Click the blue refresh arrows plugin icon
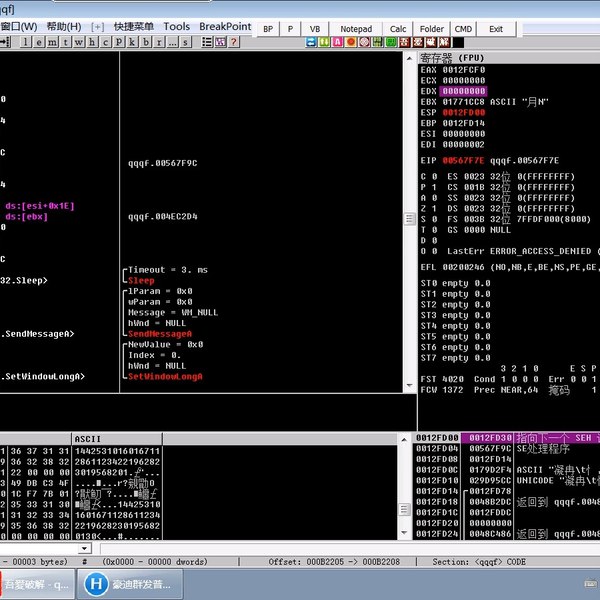The height and width of the screenshot is (600, 600). tap(311, 42)
